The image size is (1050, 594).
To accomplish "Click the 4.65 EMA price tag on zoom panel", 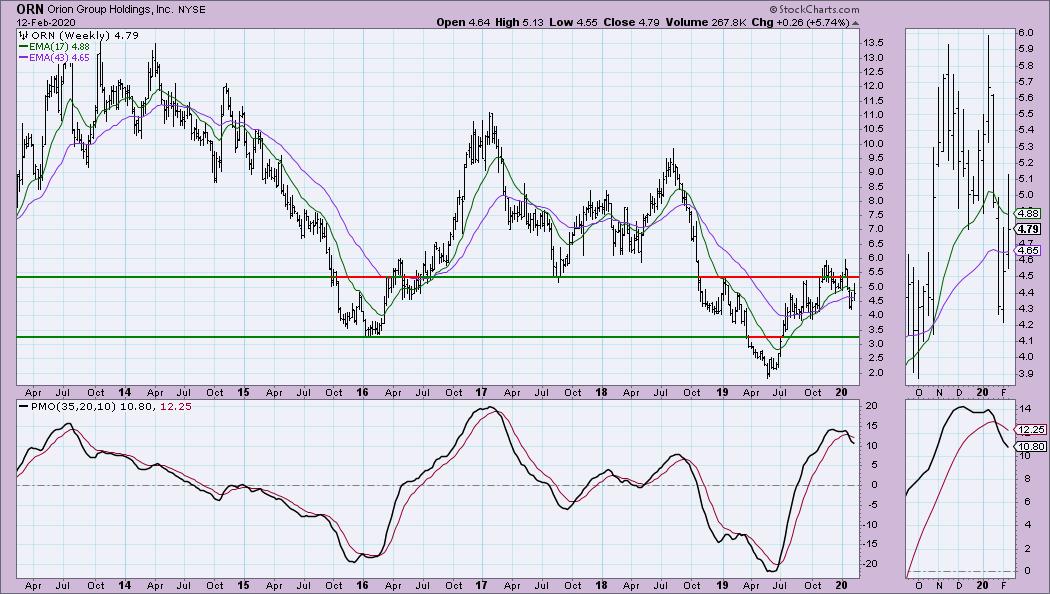I will click(x=1028, y=250).
